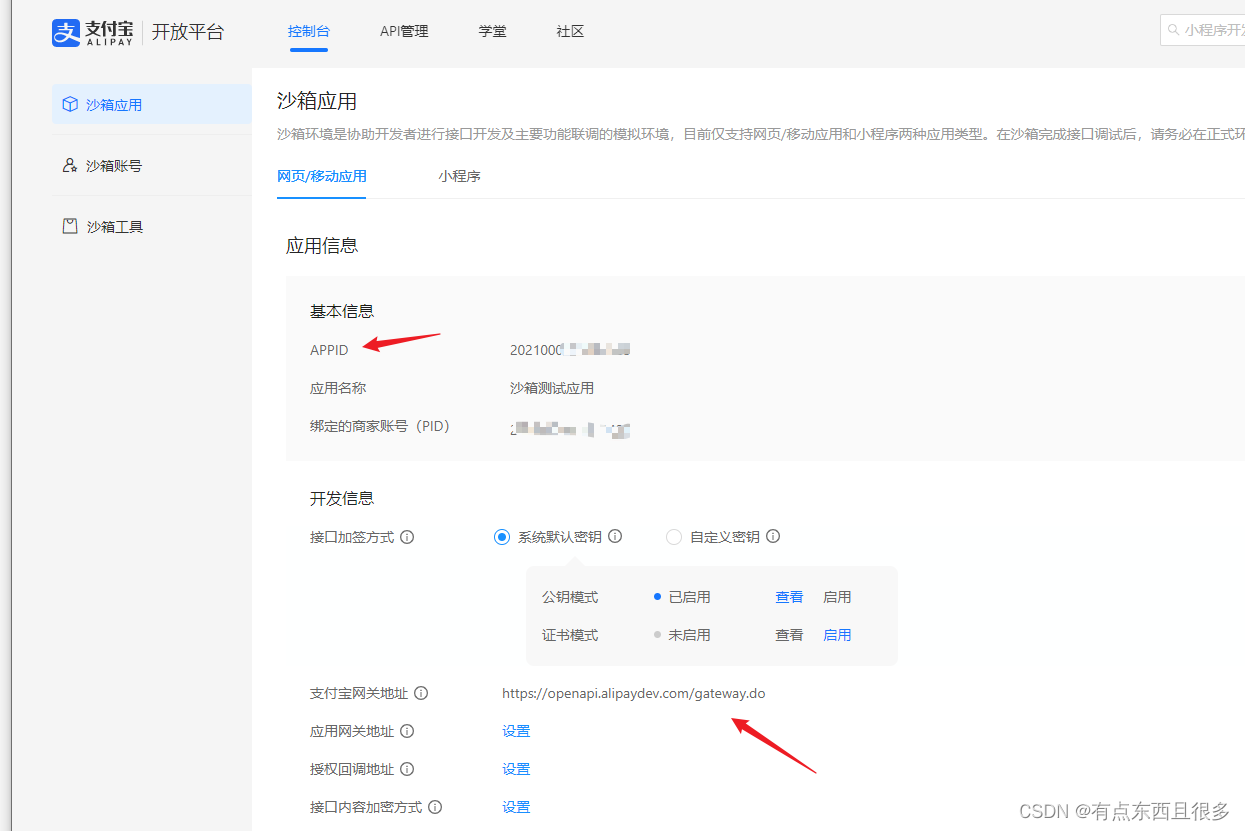Open the API管理 top navigation item

pyautogui.click(x=404, y=31)
